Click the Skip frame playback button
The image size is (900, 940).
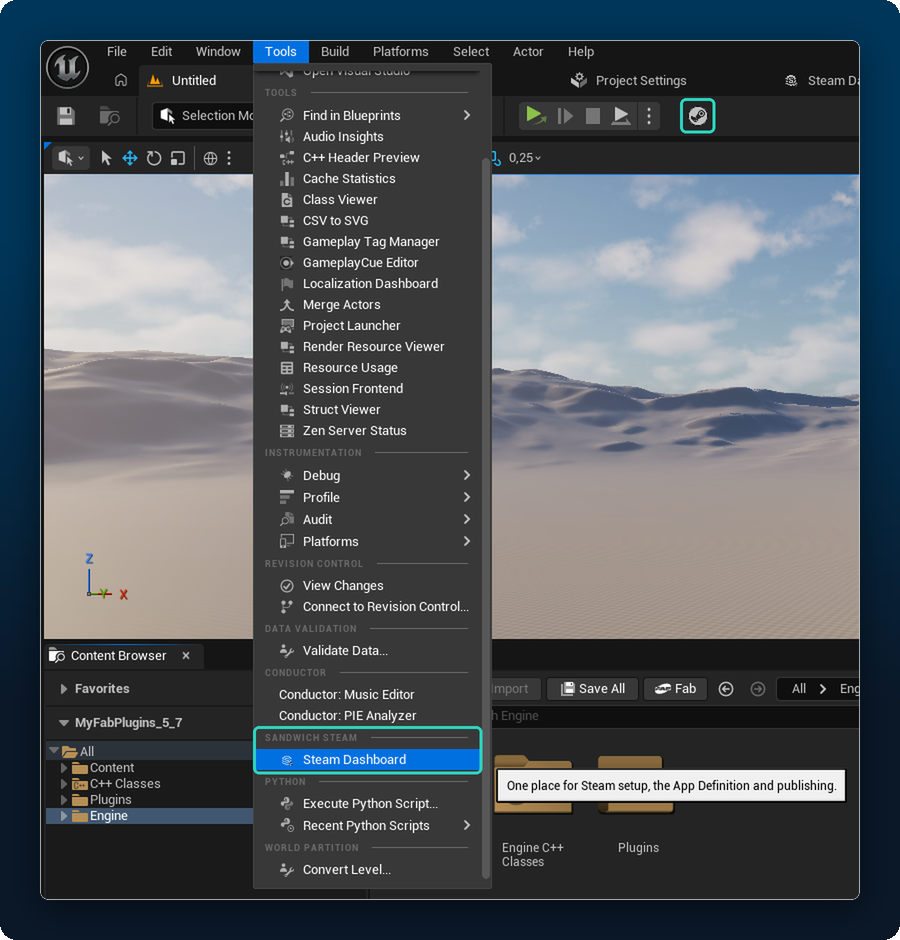(x=565, y=116)
